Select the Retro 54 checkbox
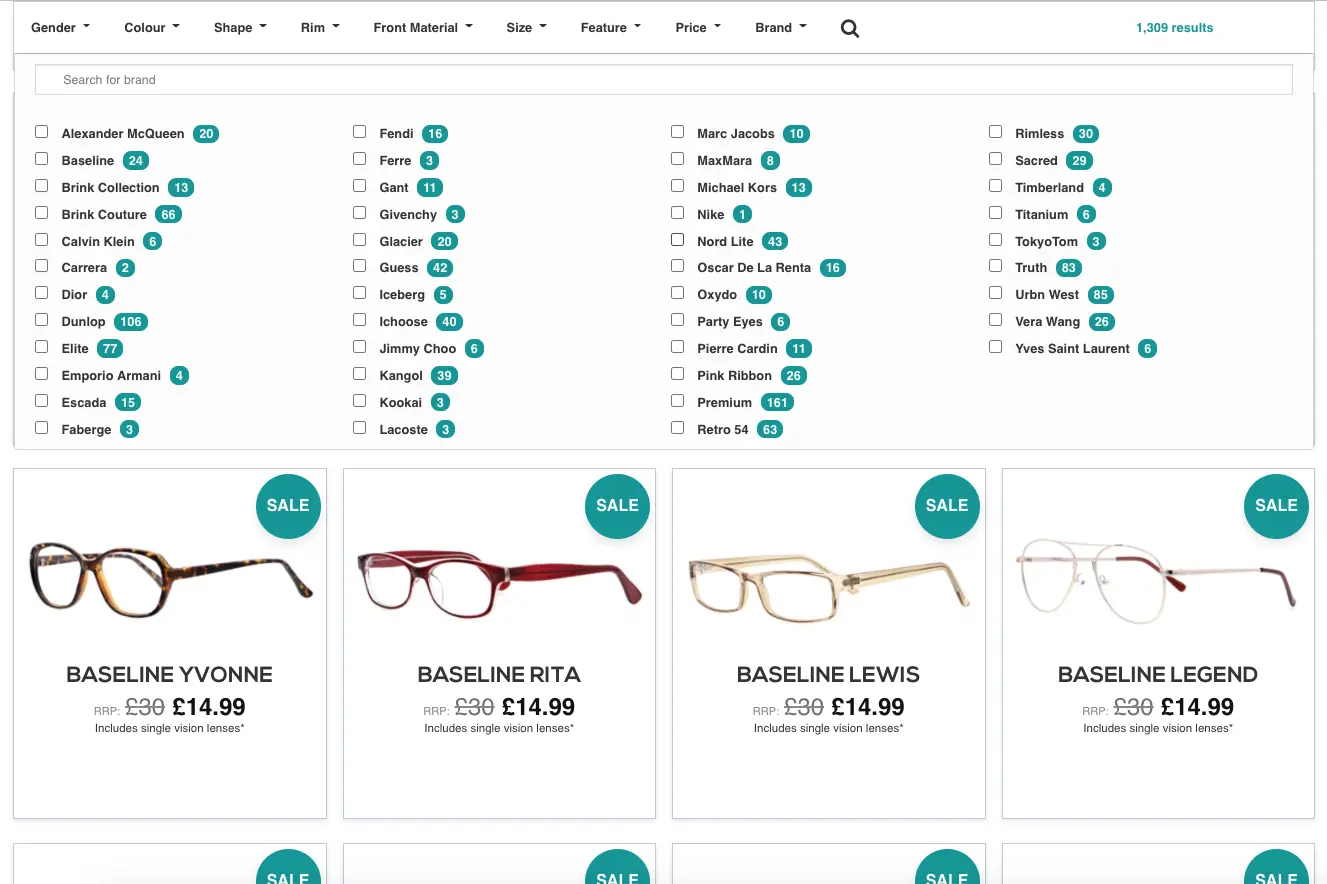This screenshot has height=884, width=1327. point(678,428)
